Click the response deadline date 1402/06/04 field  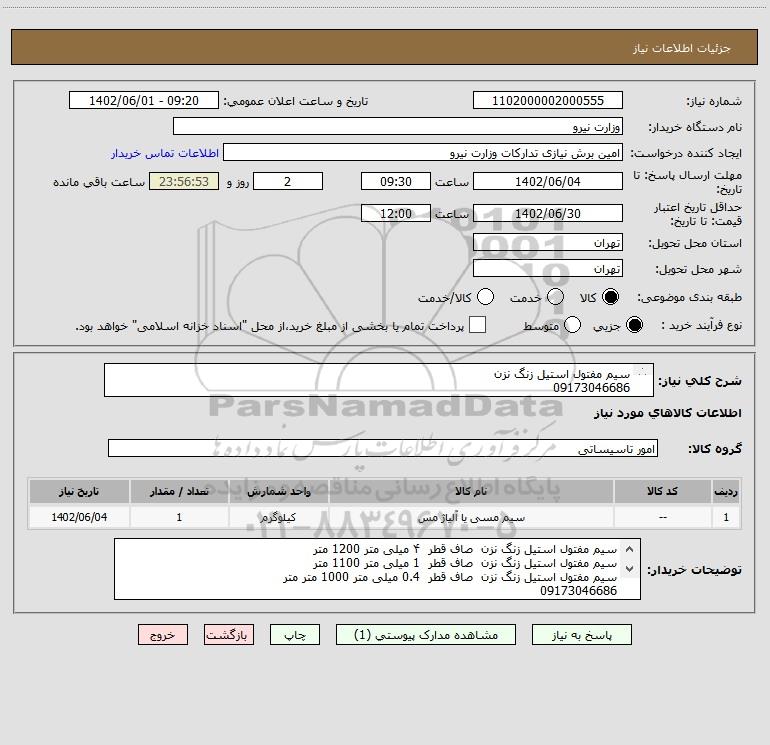(x=548, y=181)
